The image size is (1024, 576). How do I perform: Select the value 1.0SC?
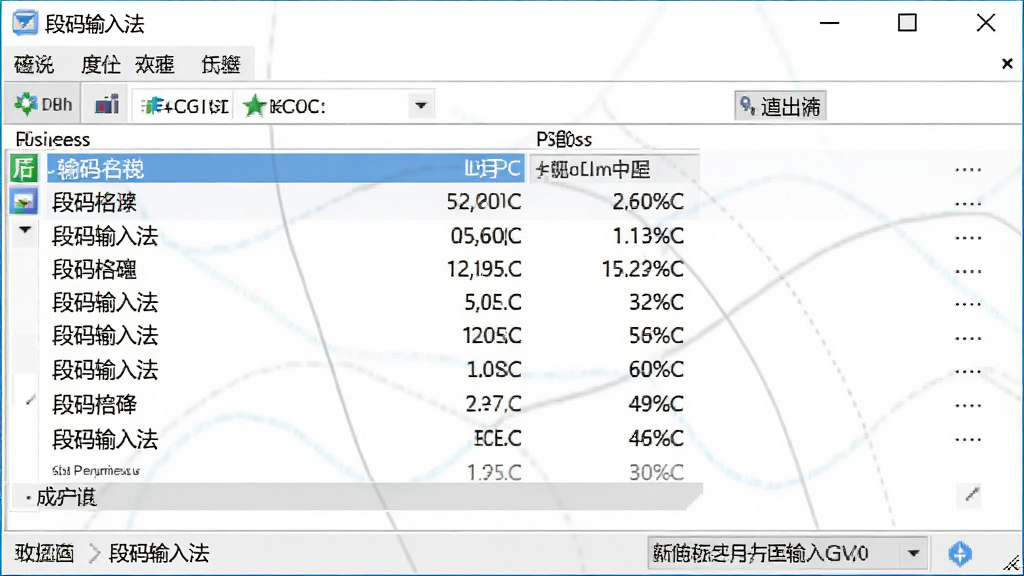494,370
